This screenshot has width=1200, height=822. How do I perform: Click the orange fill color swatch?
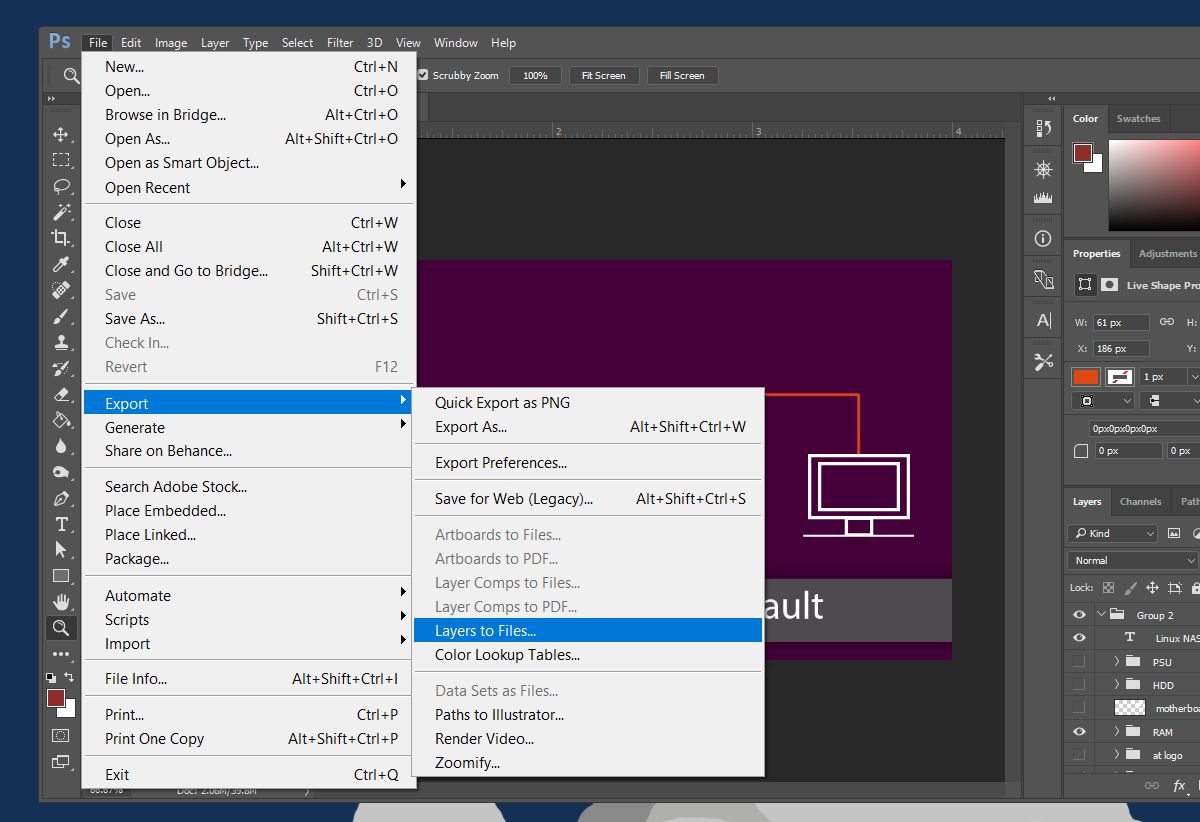coord(1085,377)
